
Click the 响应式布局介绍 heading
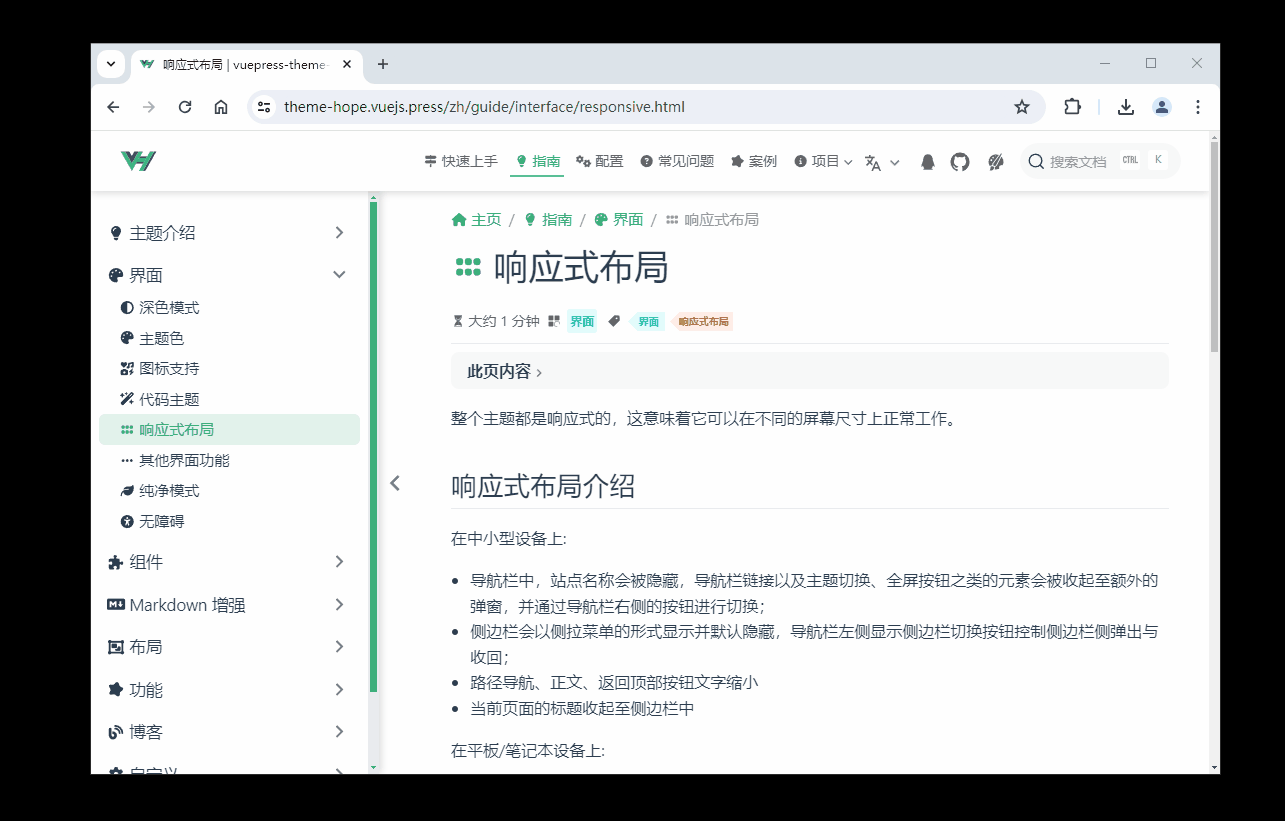click(543, 487)
